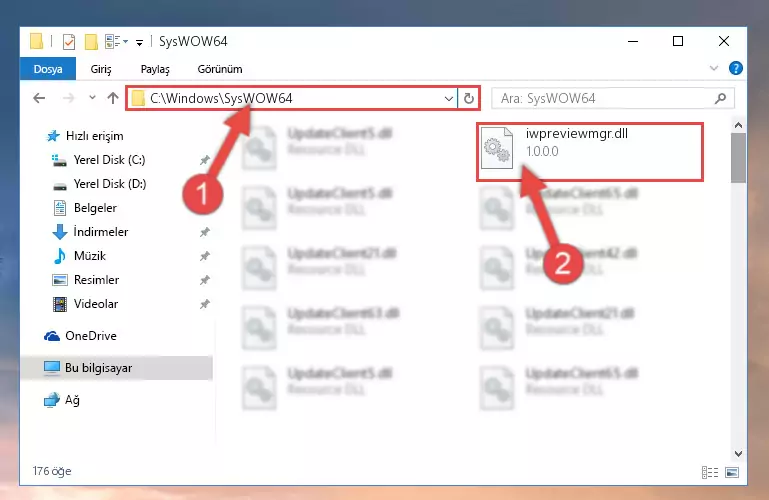
Task: Switch to the Giriş ribbon tab
Action: click(x=101, y=69)
